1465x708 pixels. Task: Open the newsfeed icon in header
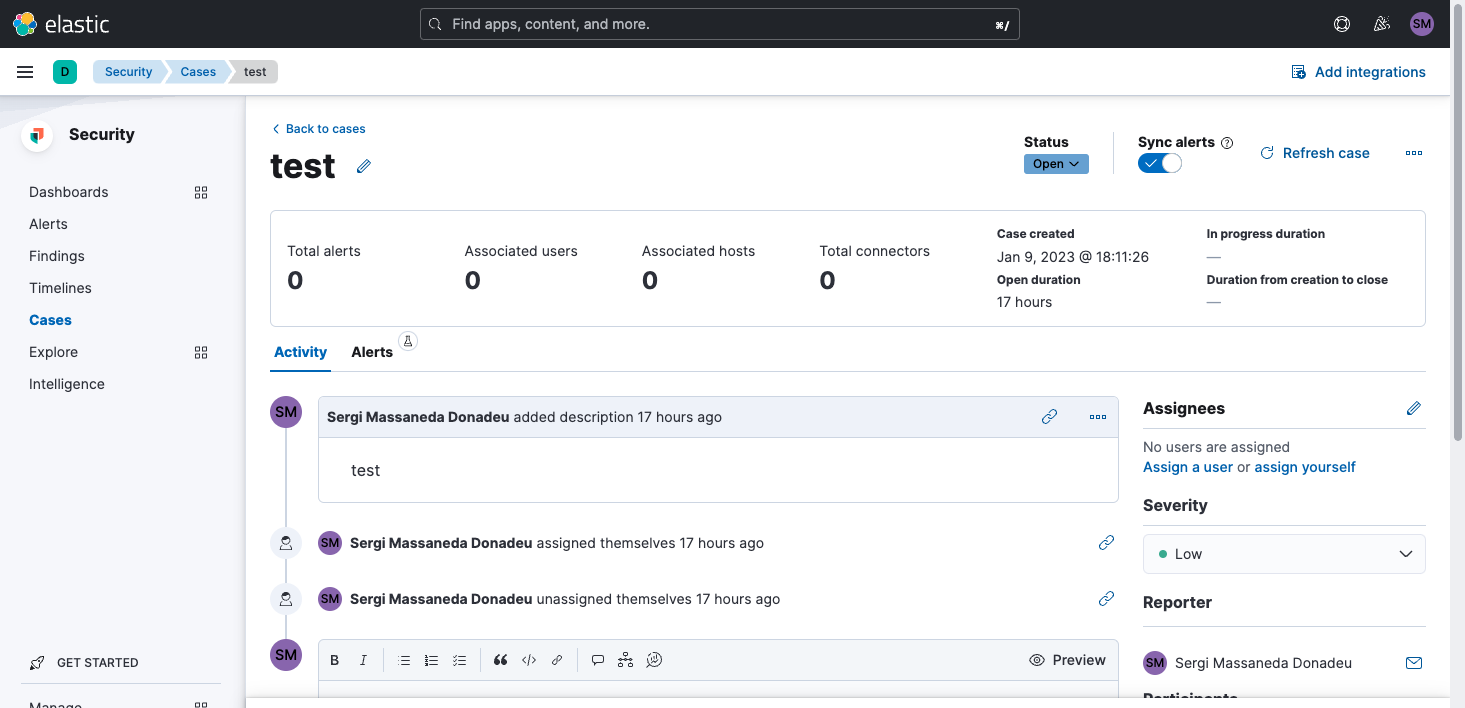click(x=1382, y=24)
